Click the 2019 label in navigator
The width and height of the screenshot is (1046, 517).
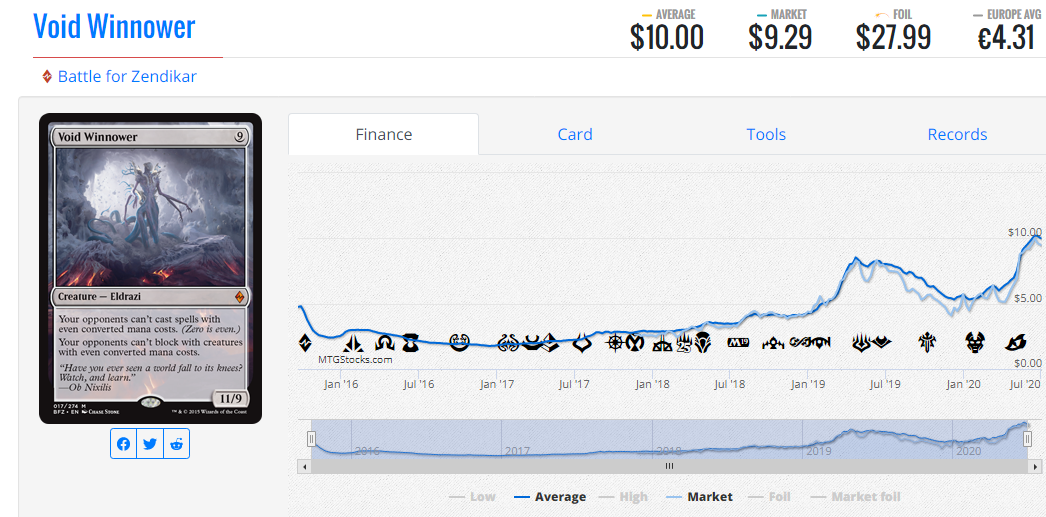click(819, 452)
